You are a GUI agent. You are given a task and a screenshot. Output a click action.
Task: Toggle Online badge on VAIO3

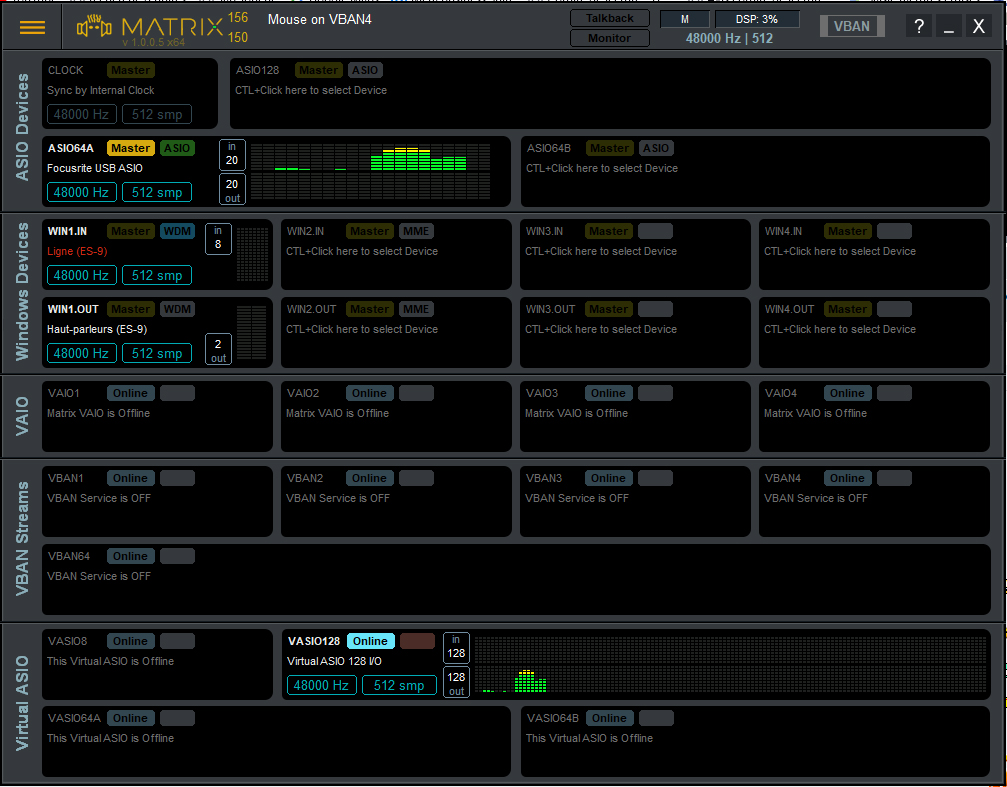(608, 393)
